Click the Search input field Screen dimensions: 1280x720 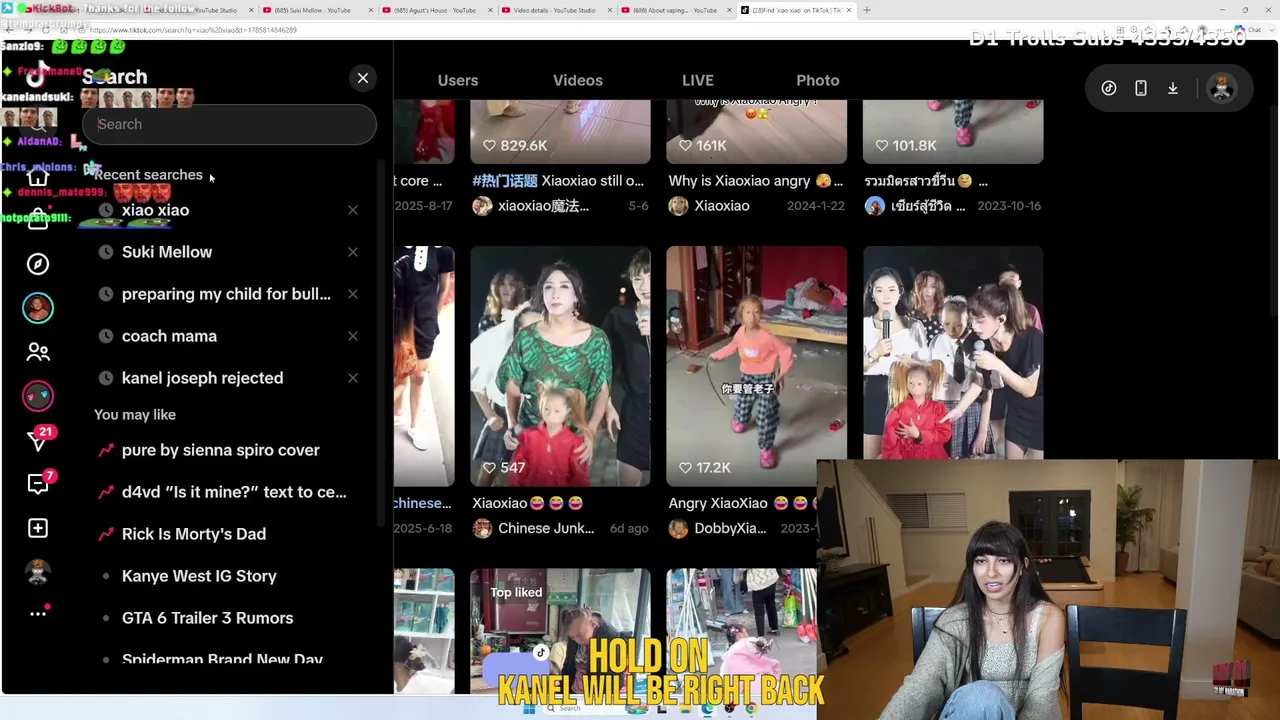point(229,124)
